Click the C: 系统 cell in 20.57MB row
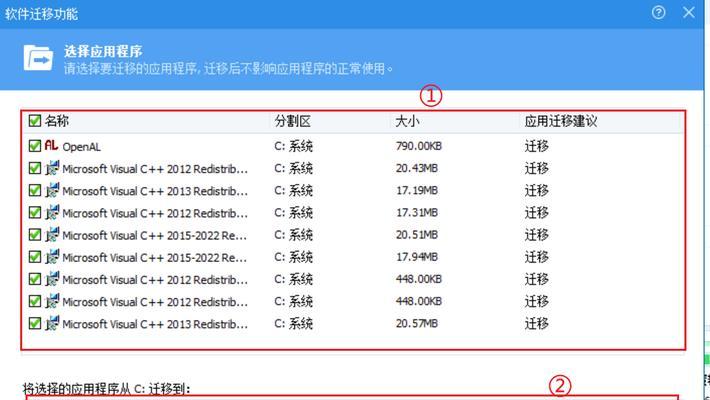The image size is (710, 400). click(x=293, y=324)
